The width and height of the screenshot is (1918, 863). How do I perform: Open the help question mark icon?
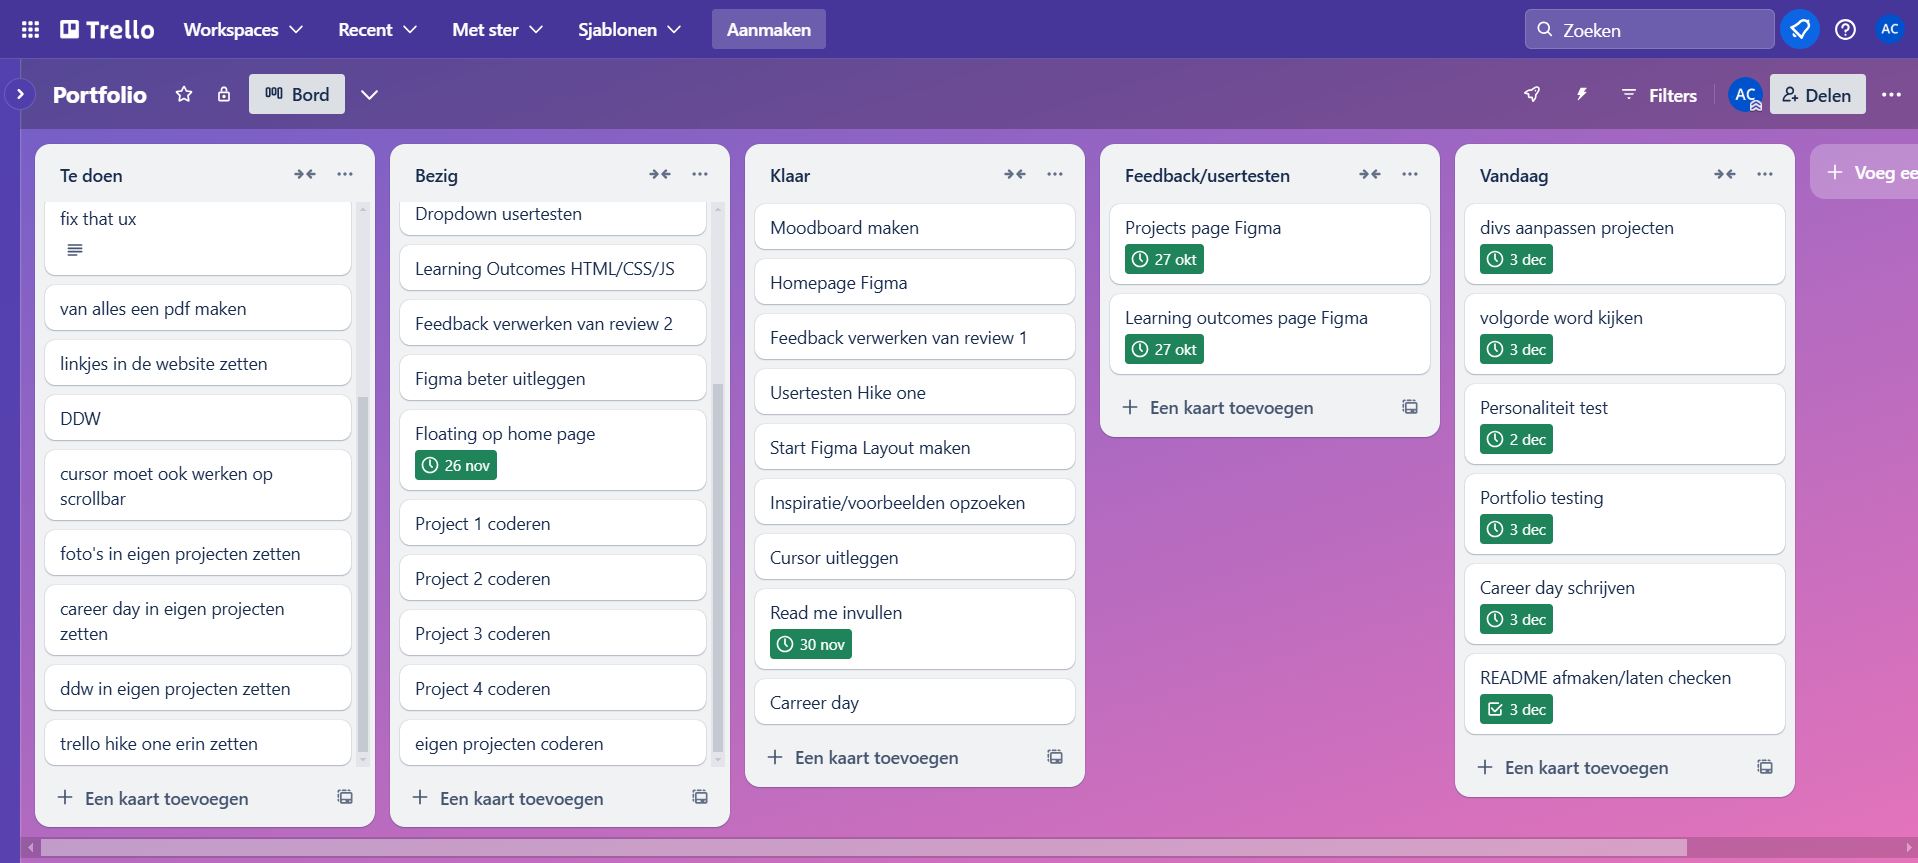pos(1845,30)
